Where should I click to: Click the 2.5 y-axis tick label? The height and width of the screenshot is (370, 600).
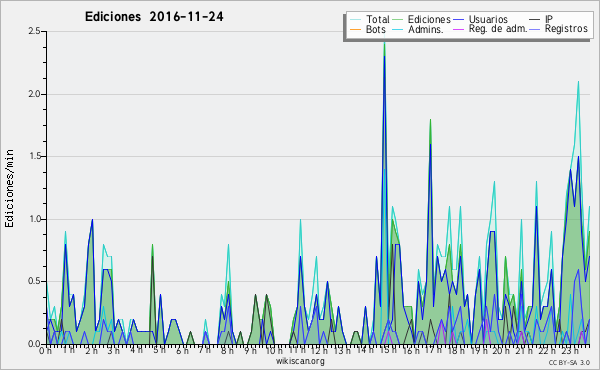pos(34,31)
